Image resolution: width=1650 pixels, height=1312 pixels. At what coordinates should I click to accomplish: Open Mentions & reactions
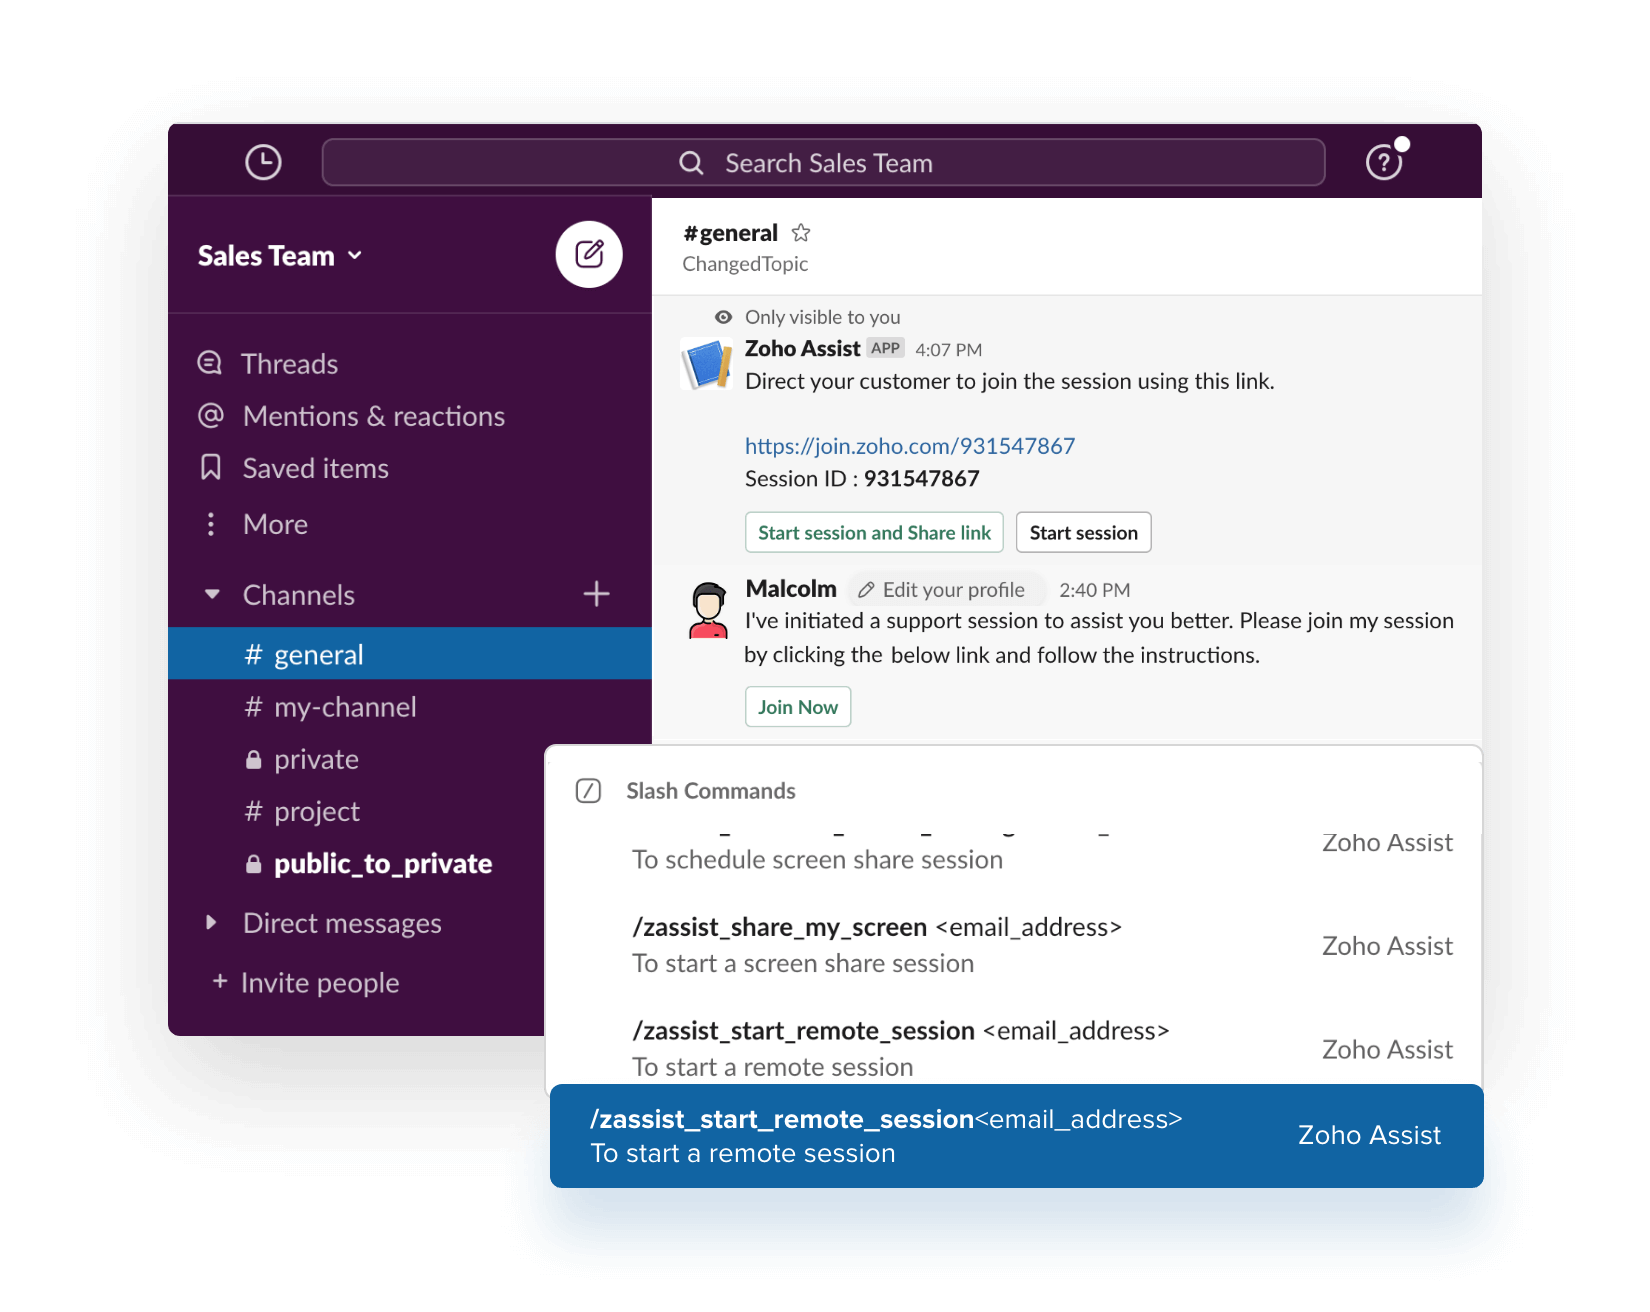pos(373,416)
